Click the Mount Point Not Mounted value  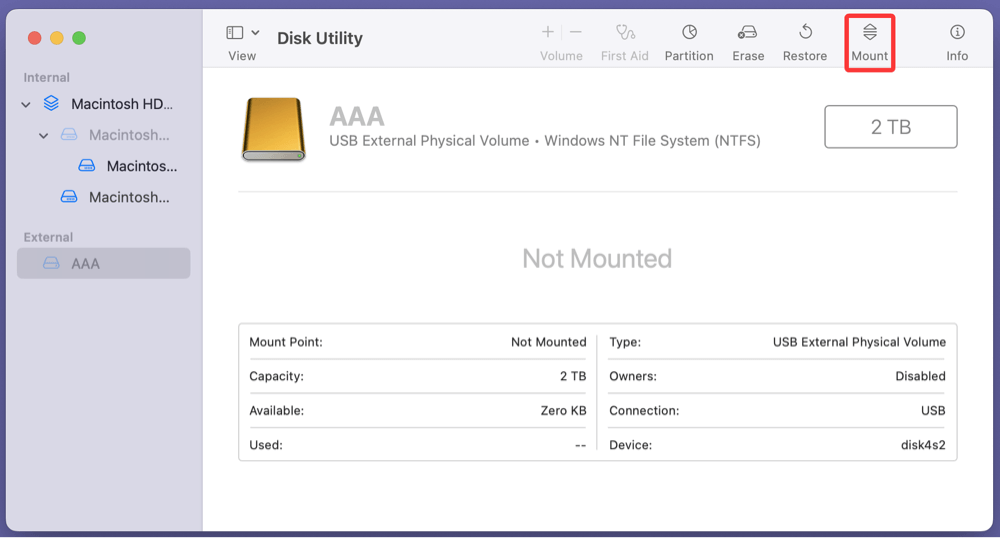548,342
